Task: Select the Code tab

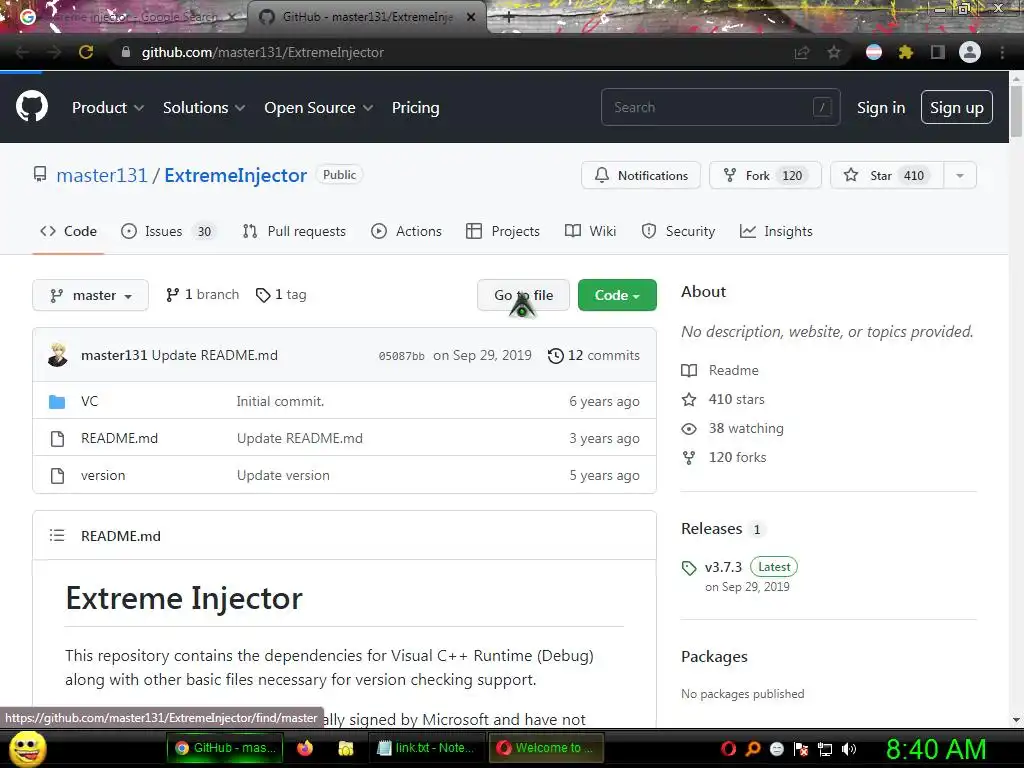Action: pos(68,231)
